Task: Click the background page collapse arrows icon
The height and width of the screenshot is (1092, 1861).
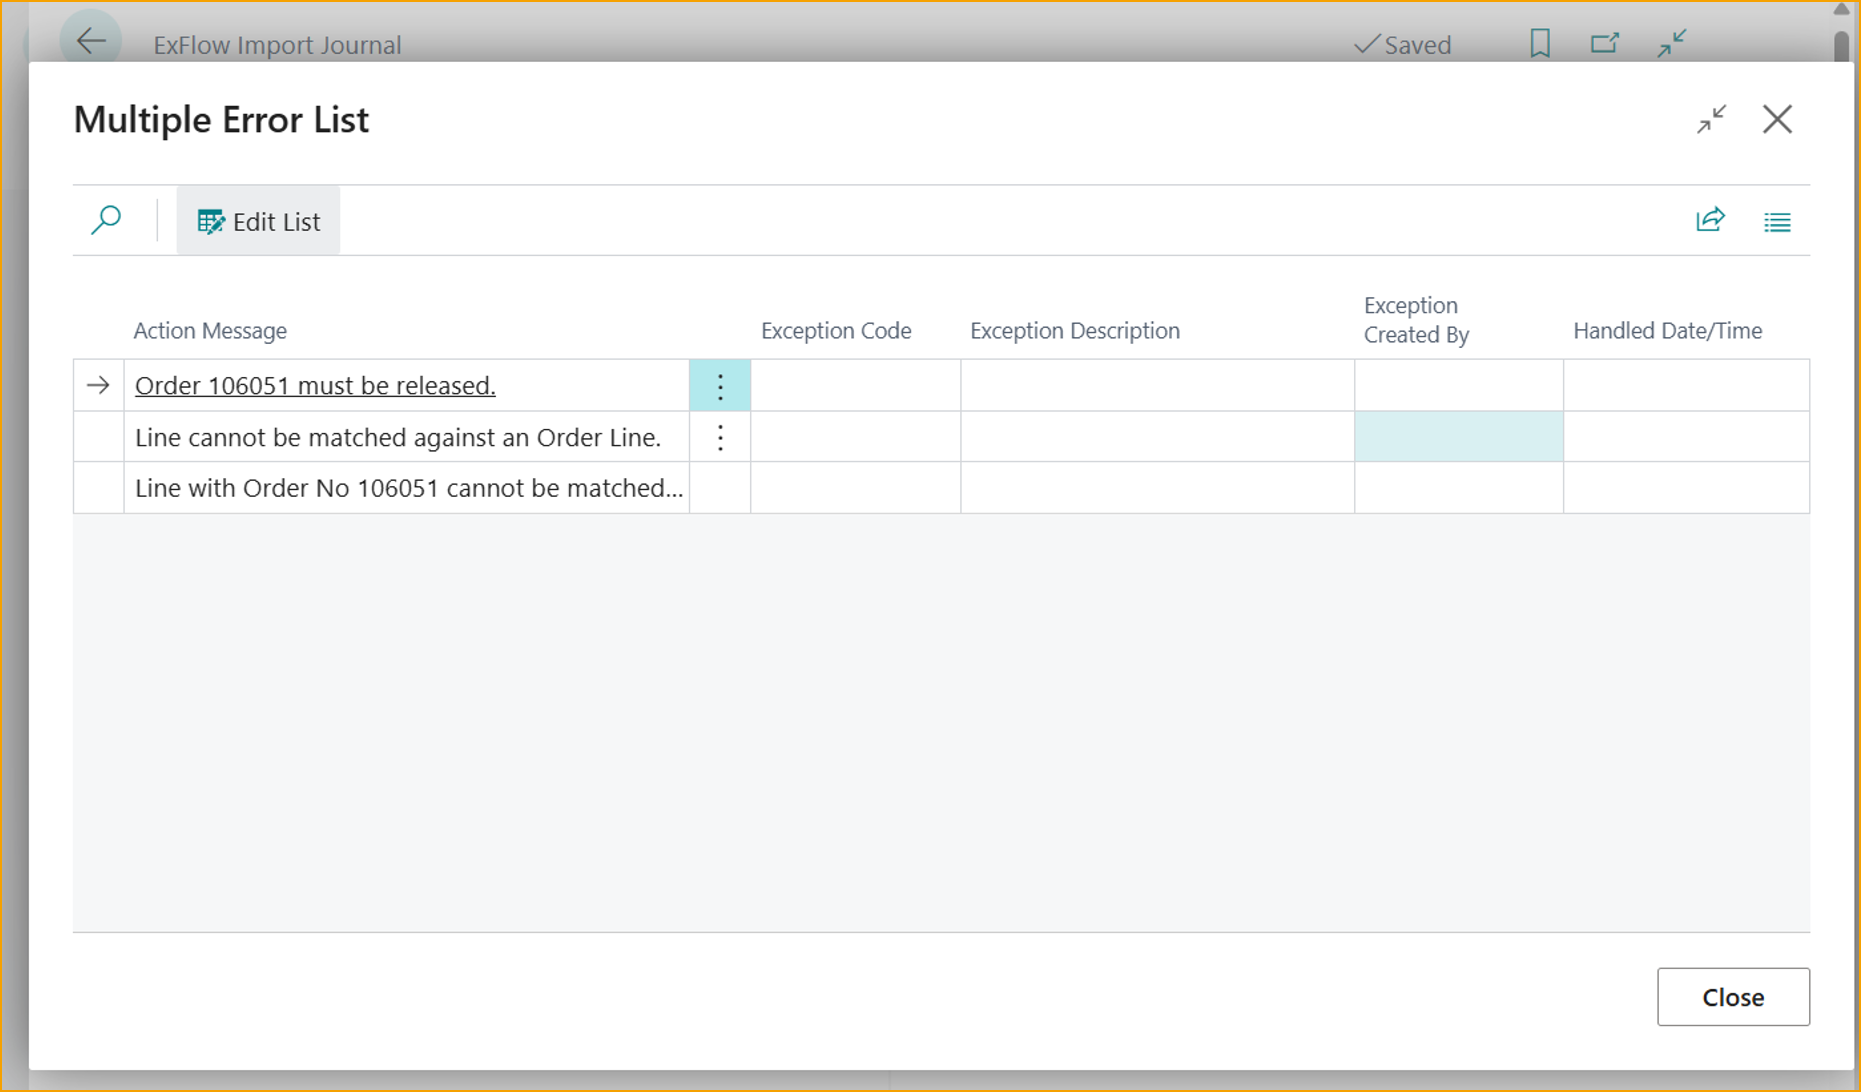Action: coord(1671,44)
